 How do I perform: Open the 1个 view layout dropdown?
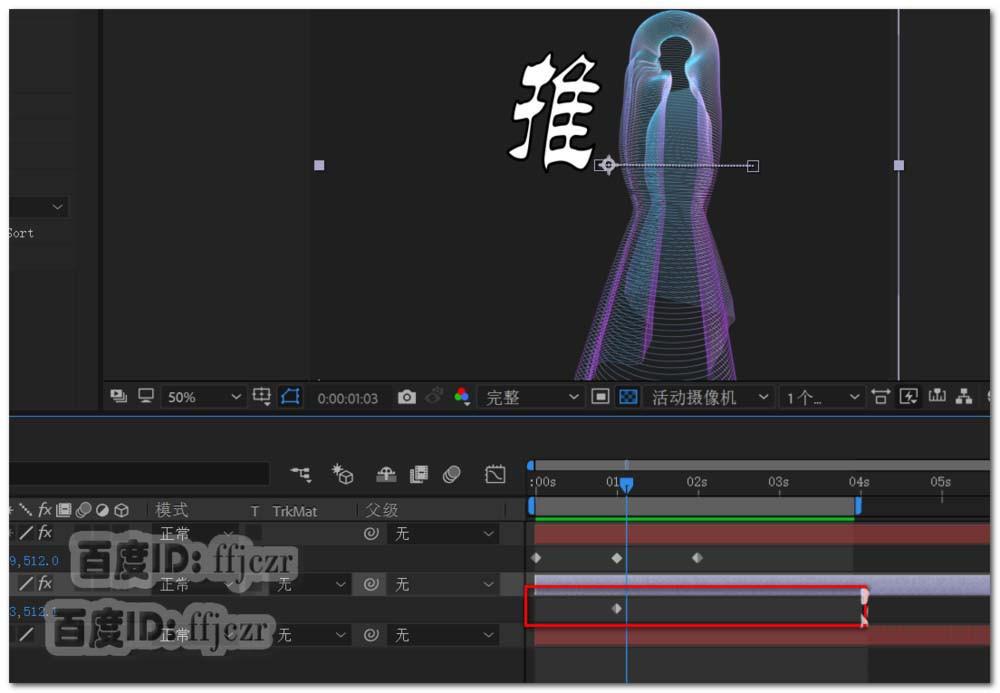point(820,397)
